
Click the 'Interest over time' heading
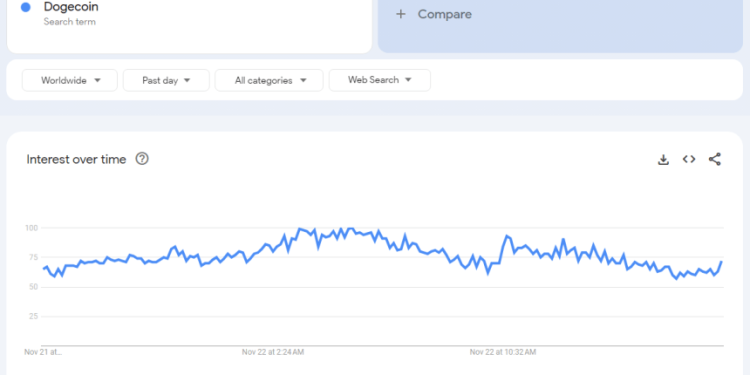click(x=77, y=159)
